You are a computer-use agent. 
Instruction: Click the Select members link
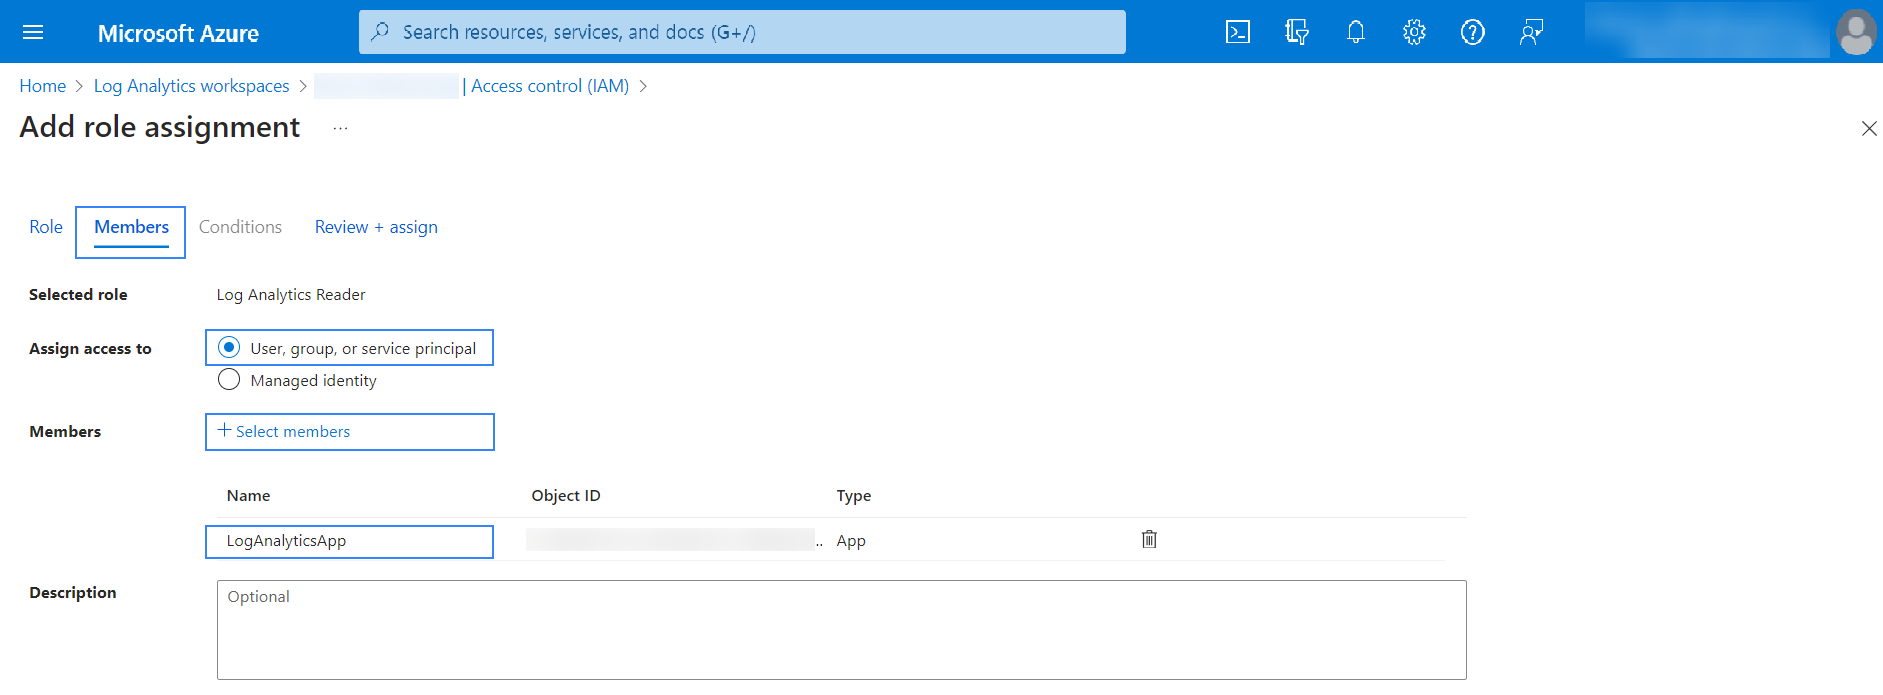tap(284, 431)
